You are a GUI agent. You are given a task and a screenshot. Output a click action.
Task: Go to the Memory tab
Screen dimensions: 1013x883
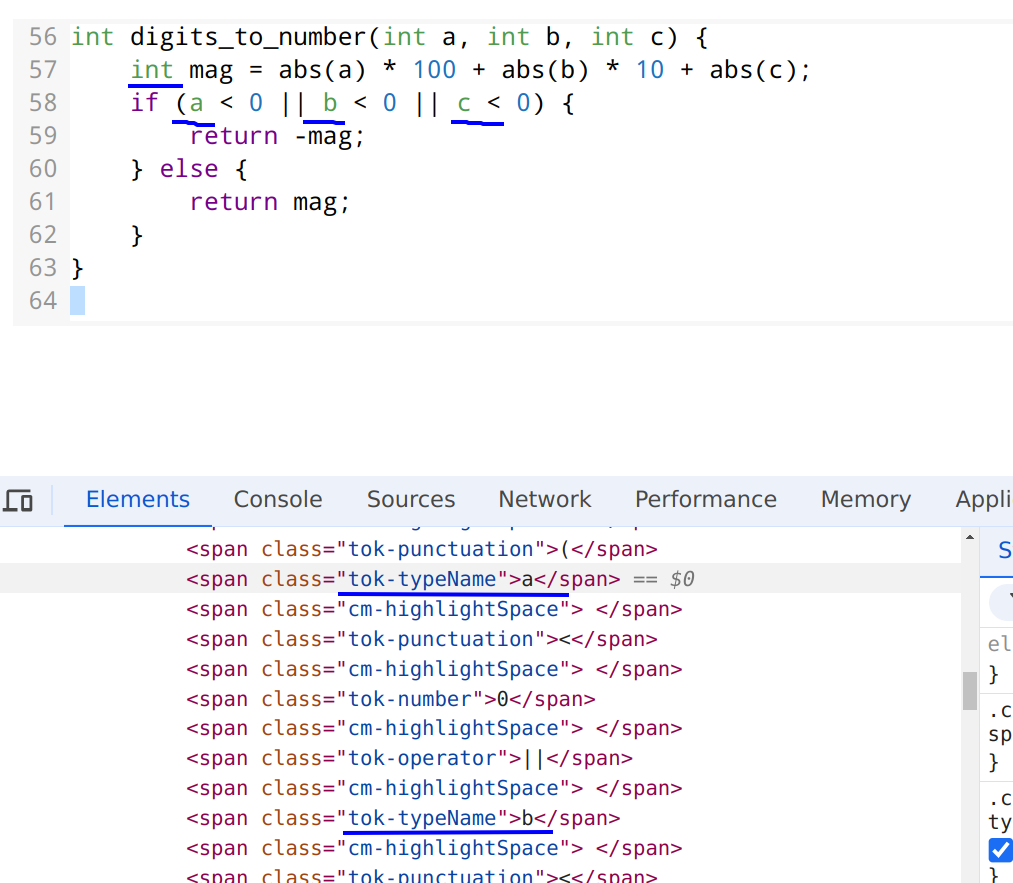[x=865, y=500]
